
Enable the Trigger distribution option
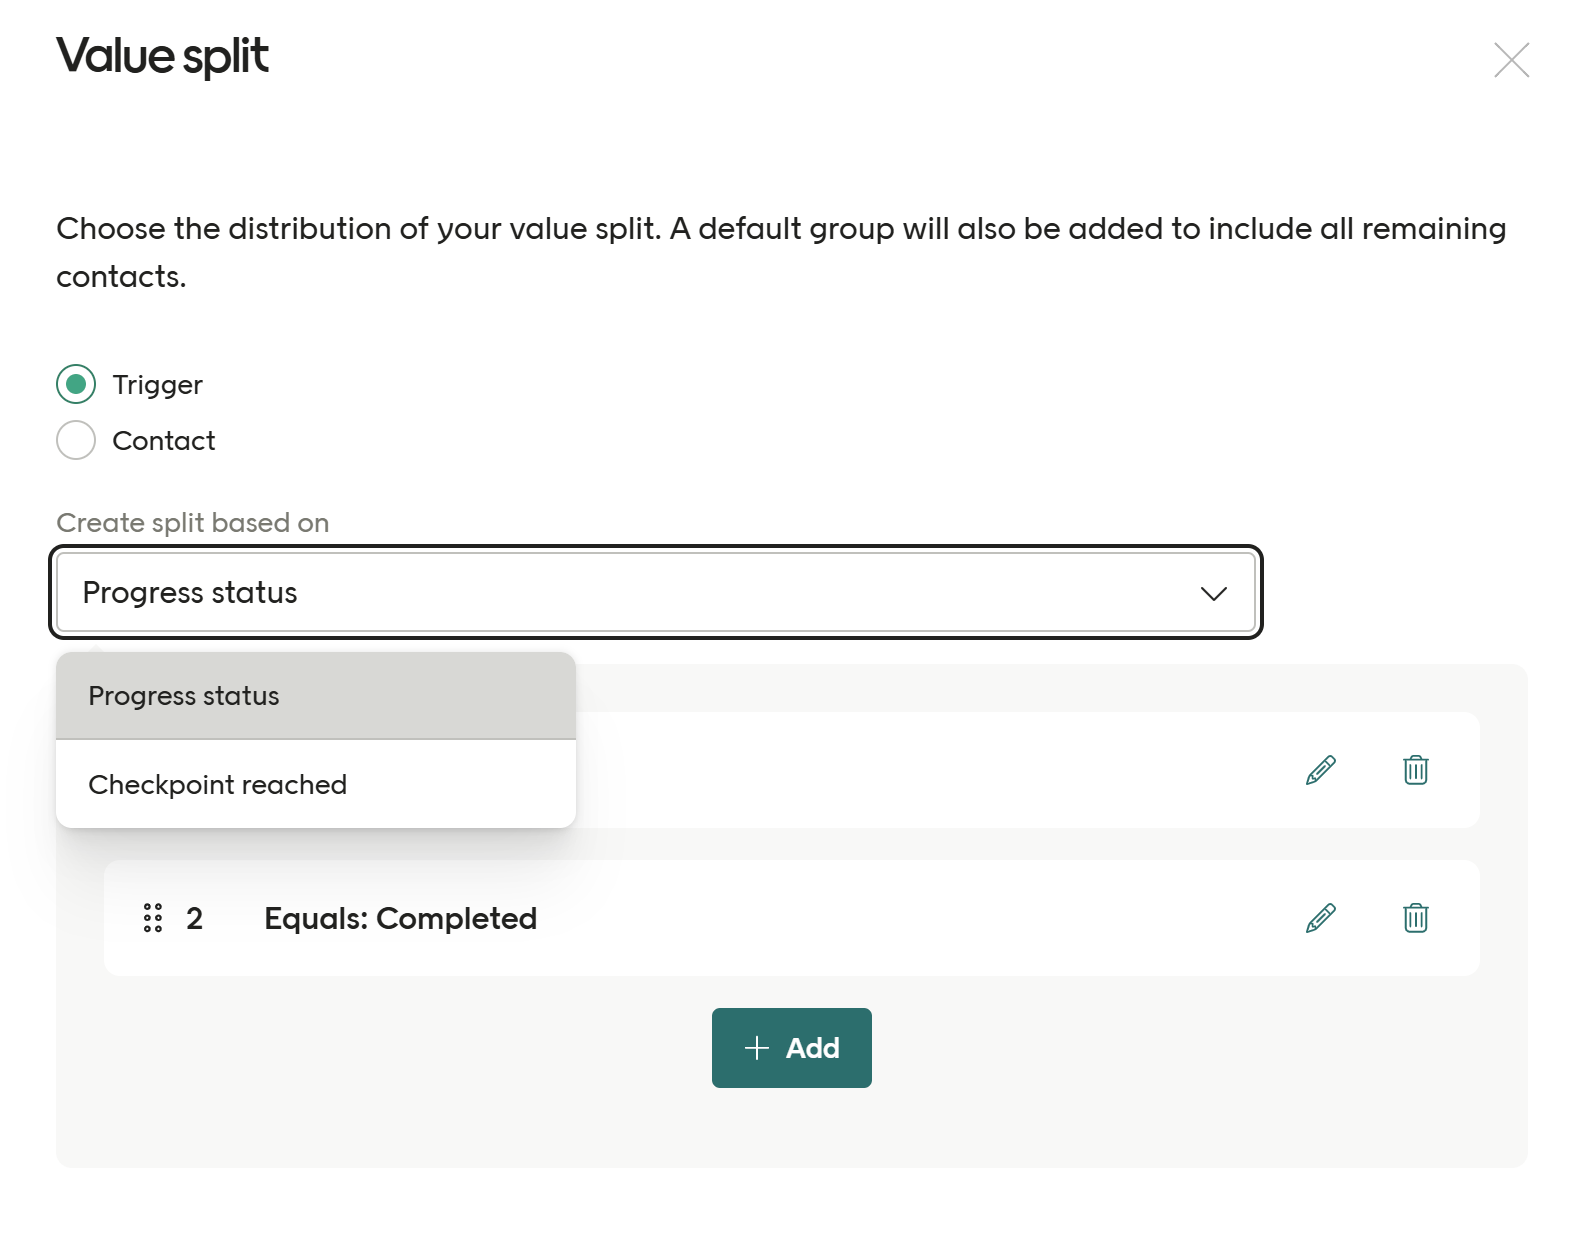76,384
